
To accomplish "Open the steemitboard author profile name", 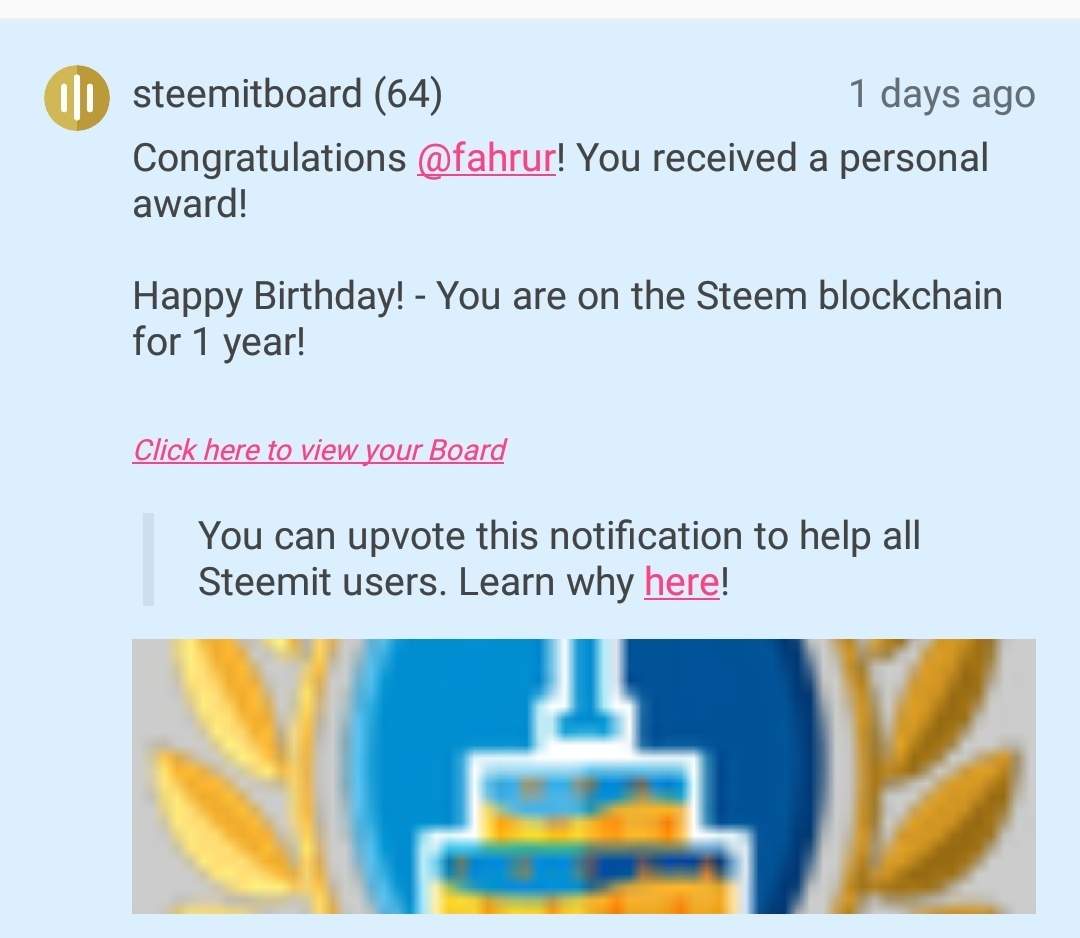I will (247, 95).
